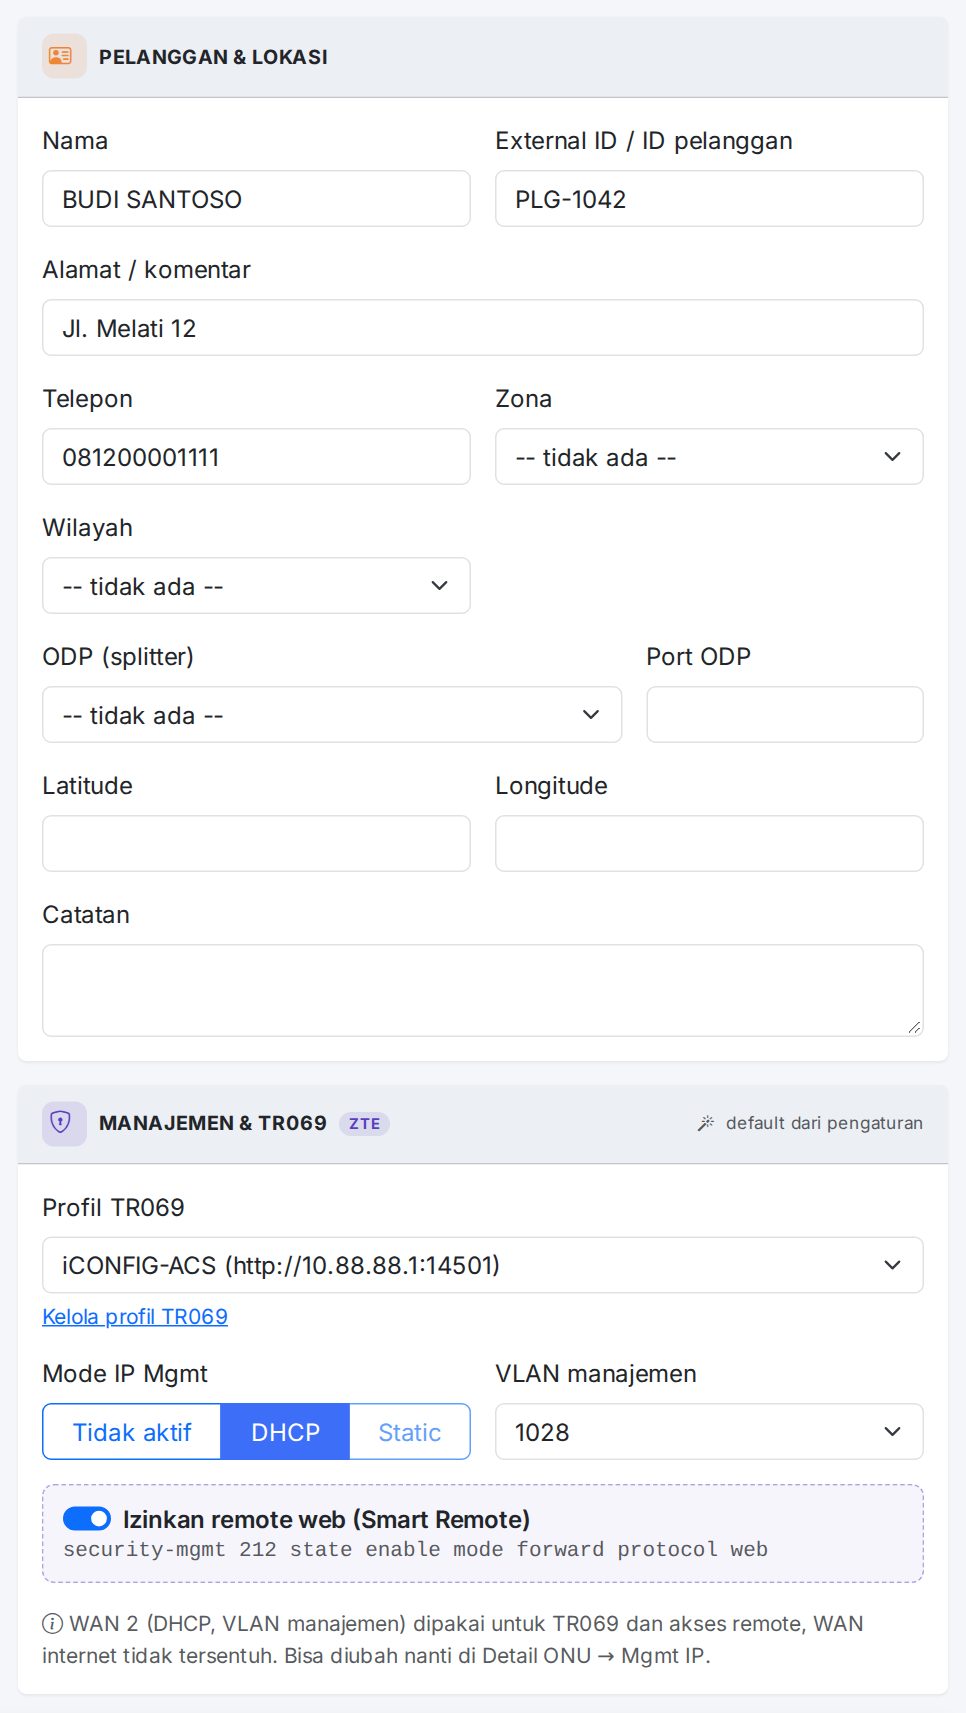
Task: Click the security-mgmt 212 command text
Action: (x=415, y=1549)
